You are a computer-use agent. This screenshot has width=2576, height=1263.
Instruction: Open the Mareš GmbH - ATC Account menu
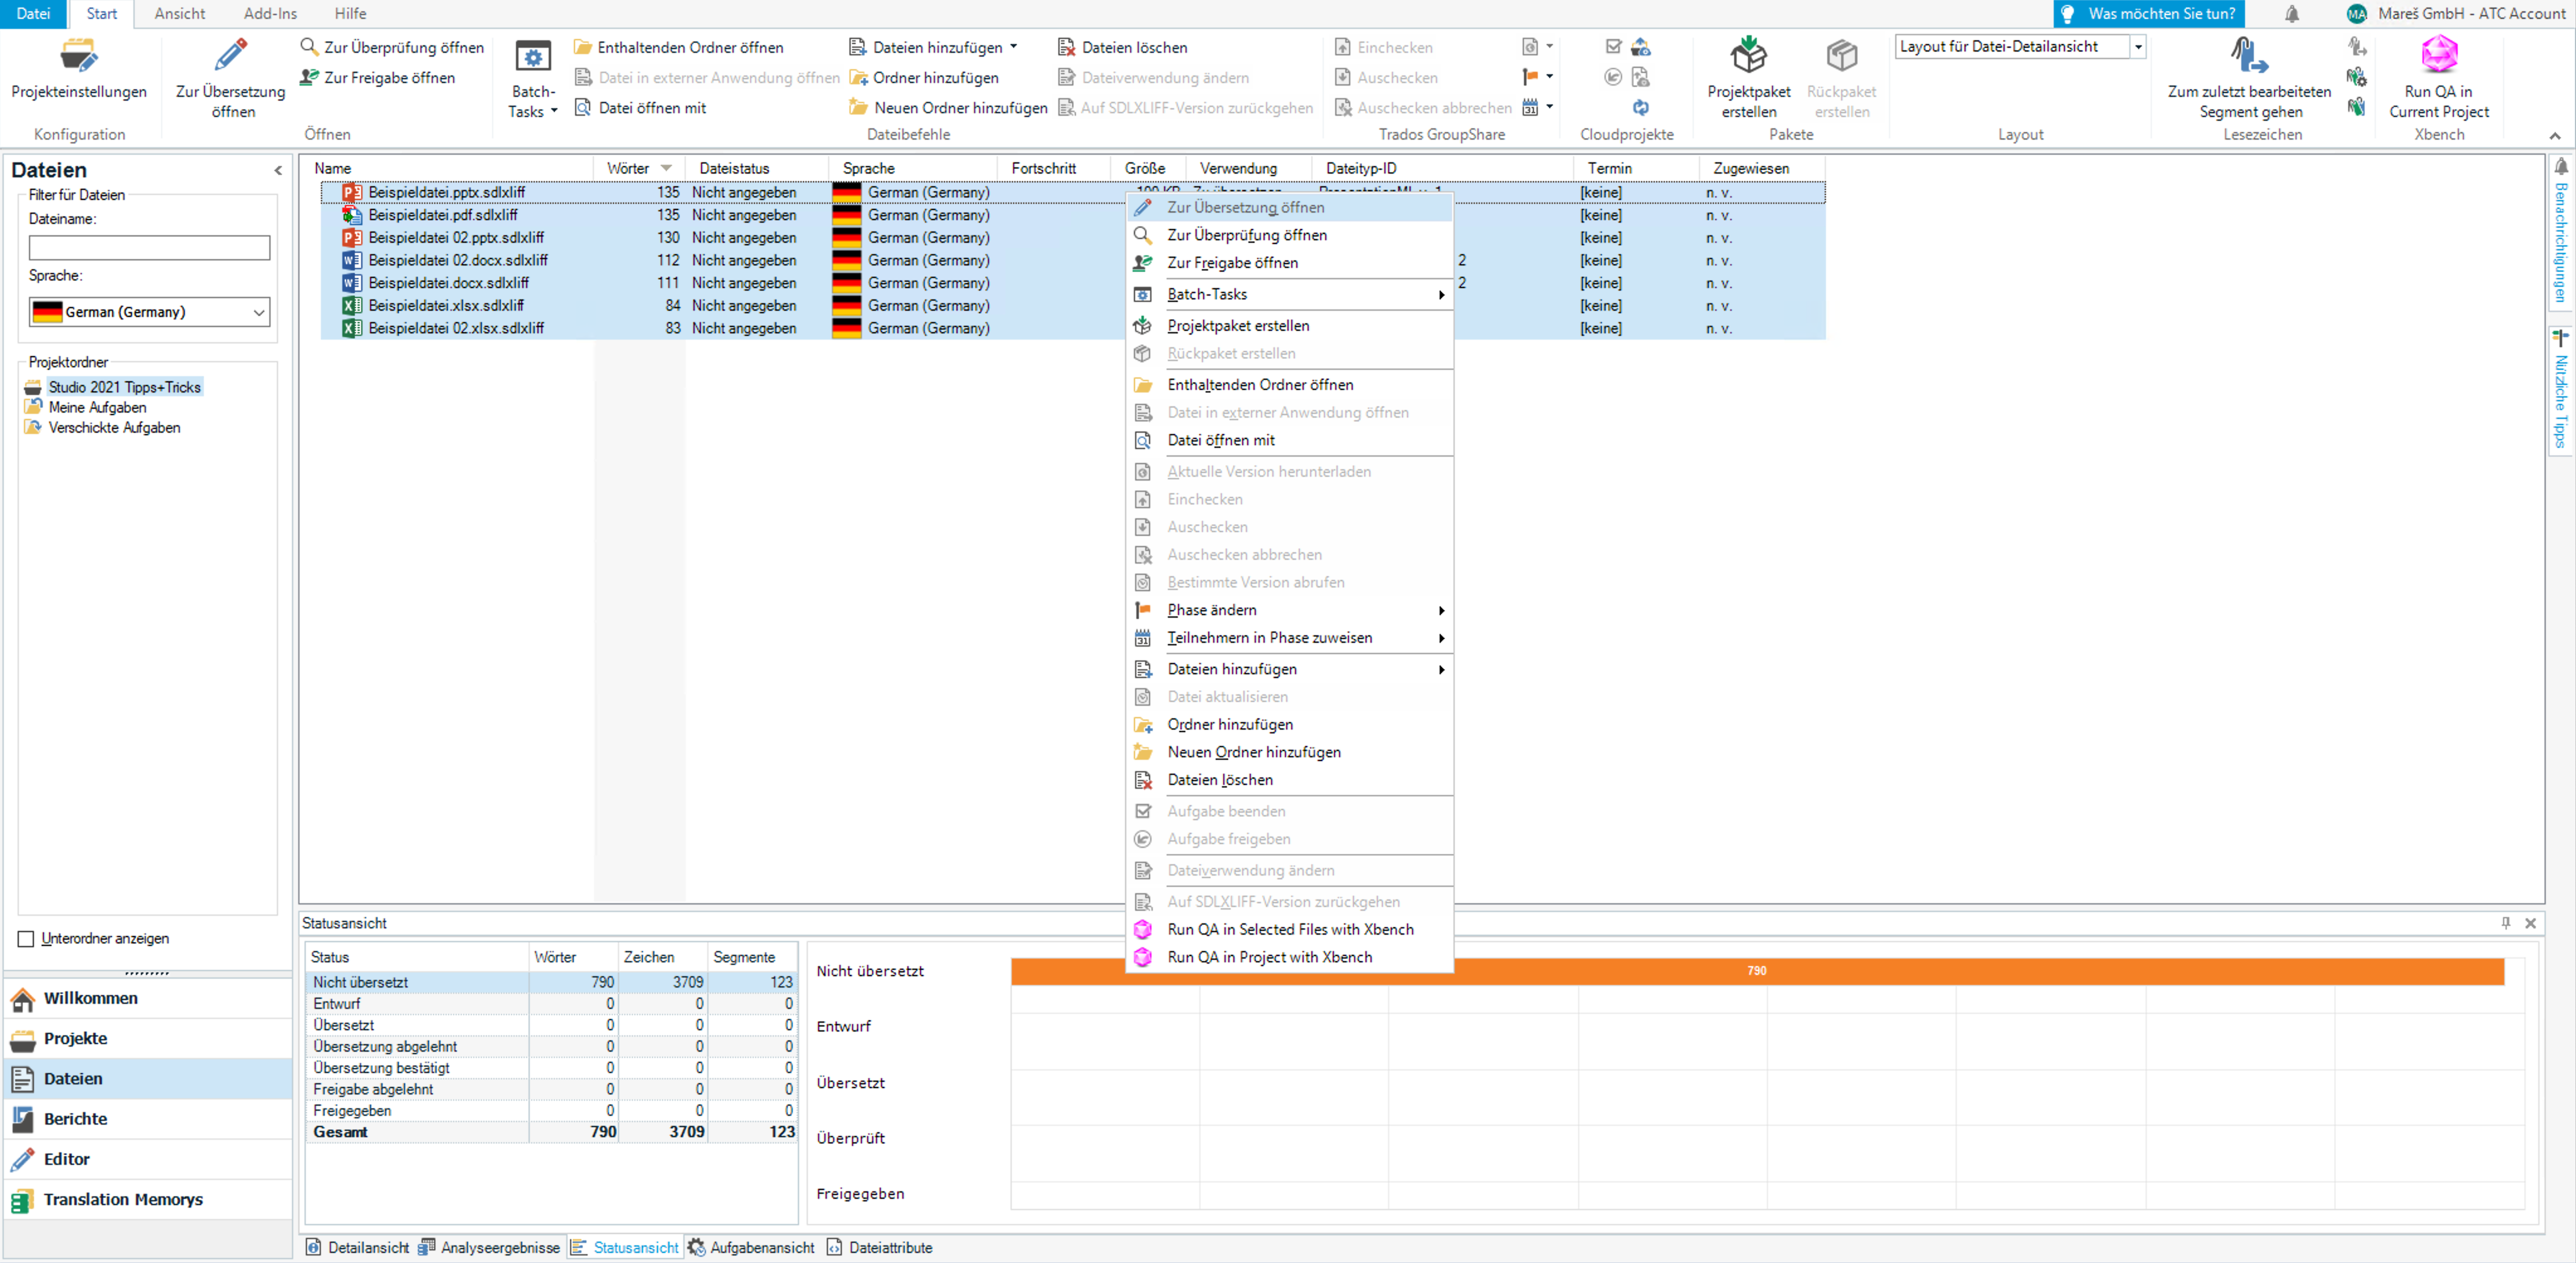2457,14
